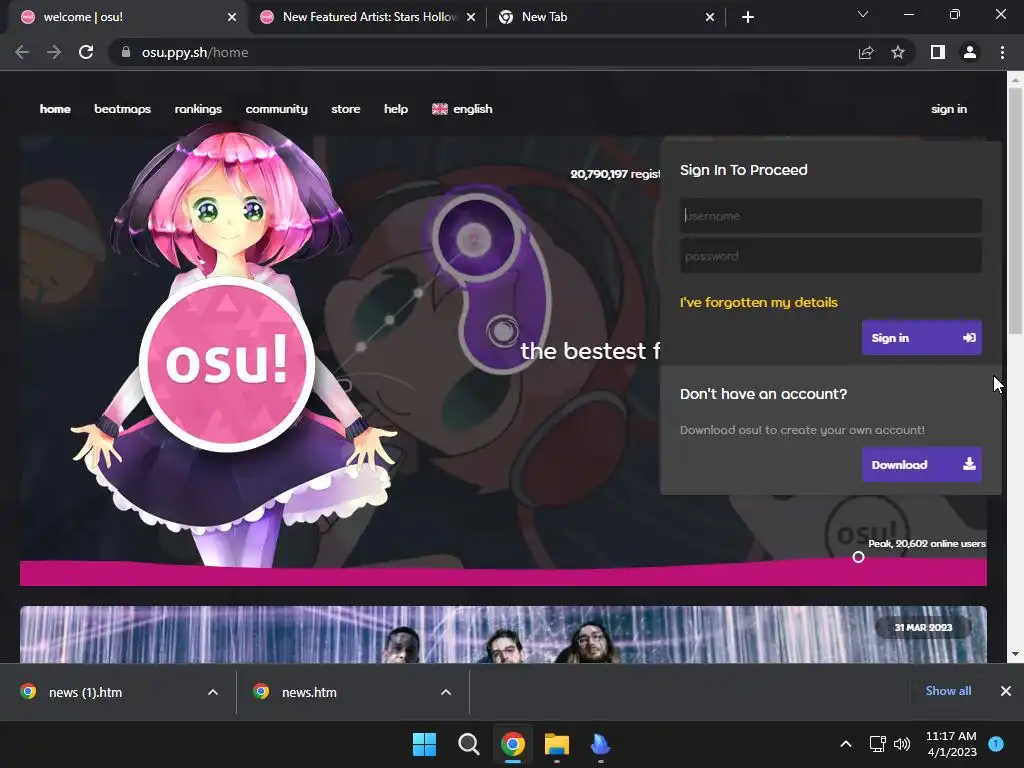Open downloaded file news.htm
The width and height of the screenshot is (1024, 768).
(x=309, y=692)
